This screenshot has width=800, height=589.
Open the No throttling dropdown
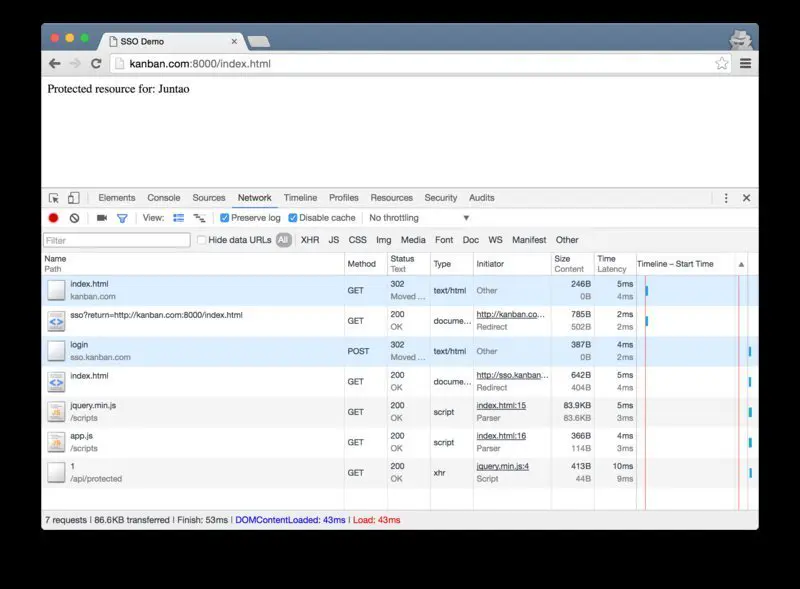pos(419,218)
